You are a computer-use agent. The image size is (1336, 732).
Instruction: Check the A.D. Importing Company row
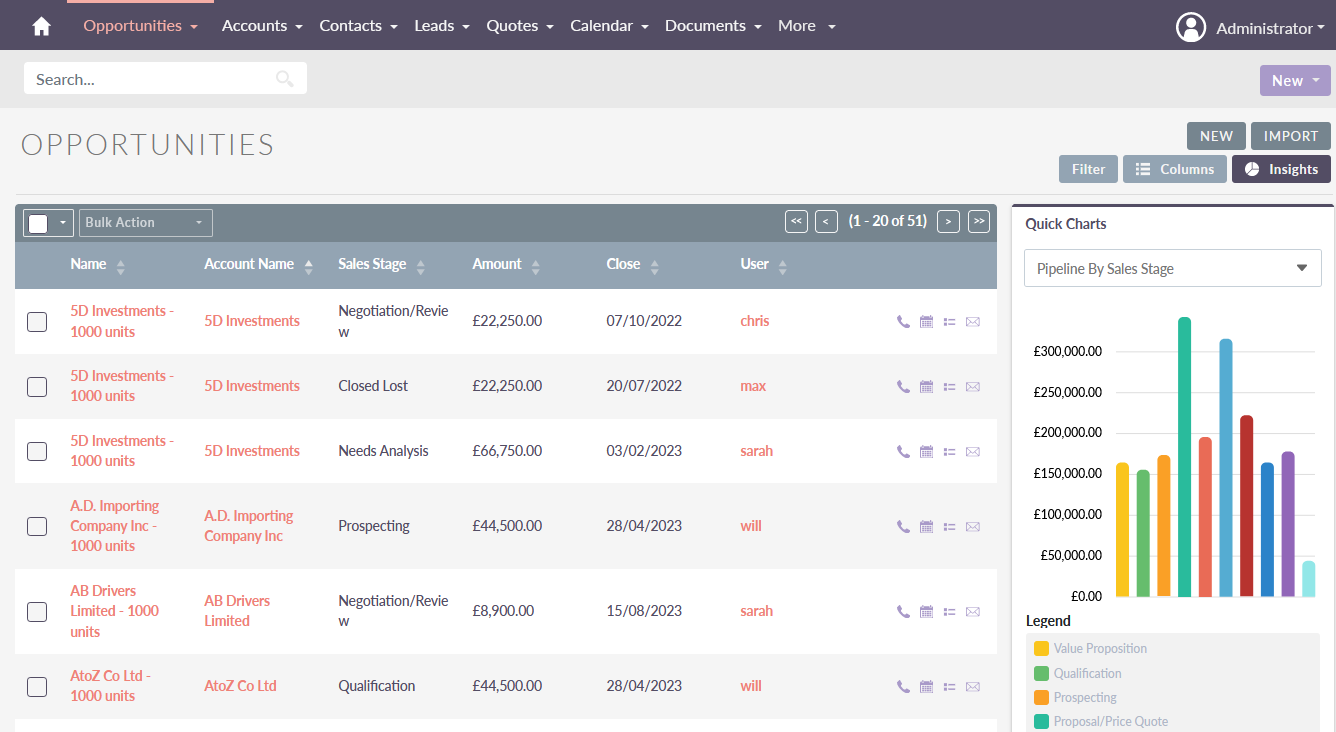click(x=37, y=527)
